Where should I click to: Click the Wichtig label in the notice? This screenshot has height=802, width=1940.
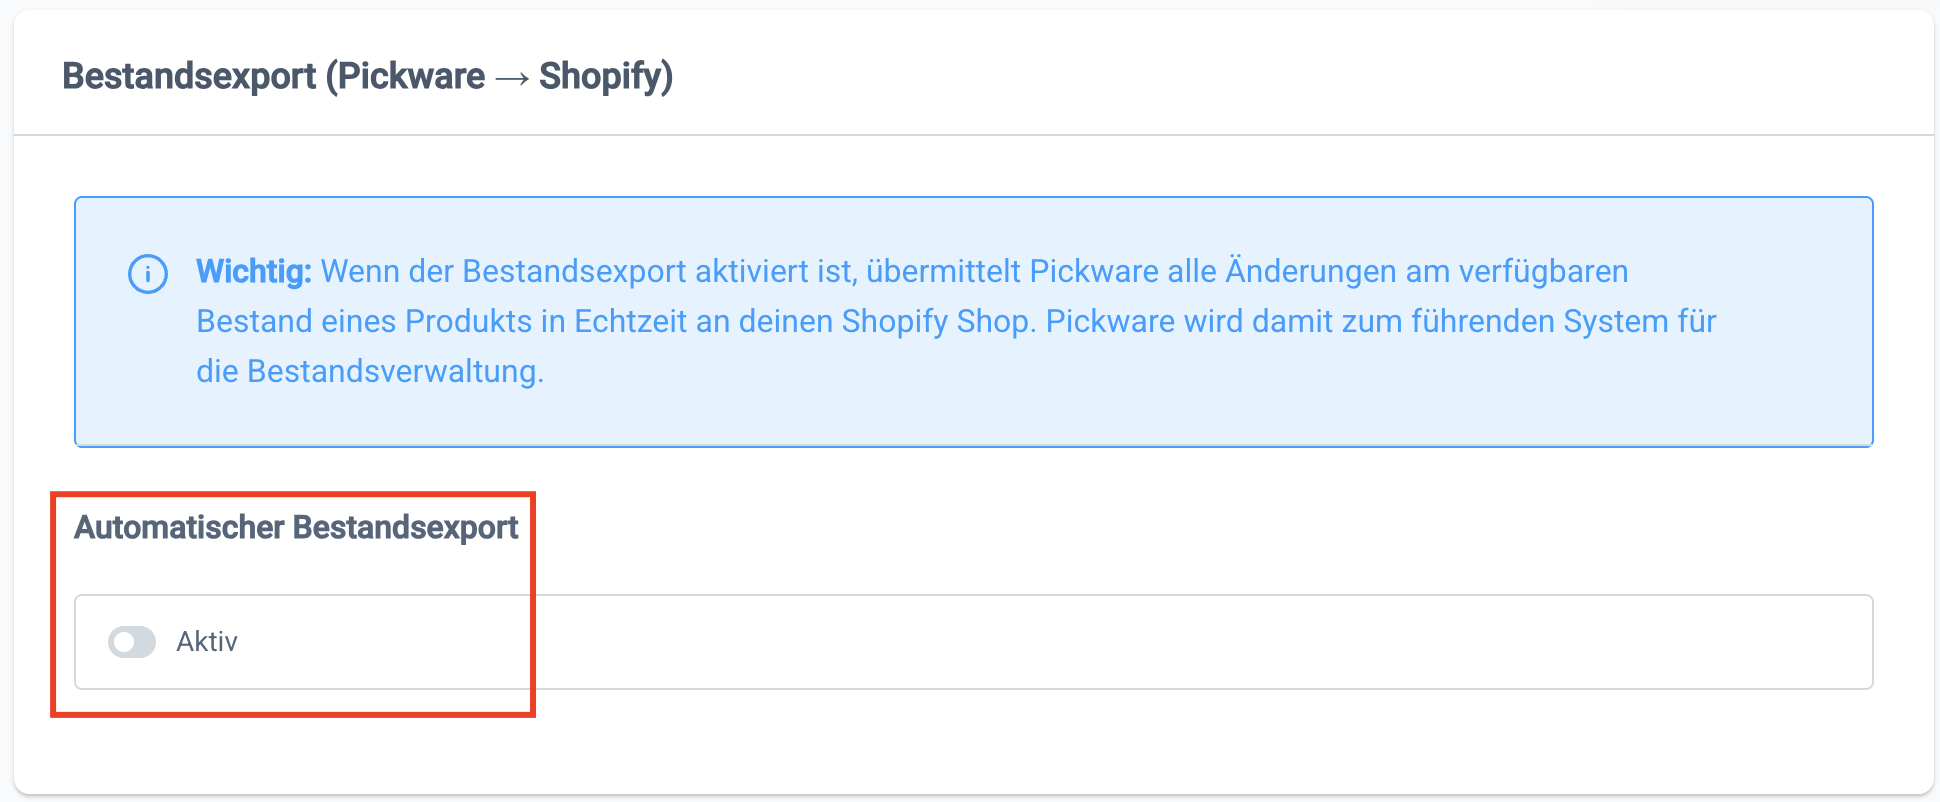(253, 271)
